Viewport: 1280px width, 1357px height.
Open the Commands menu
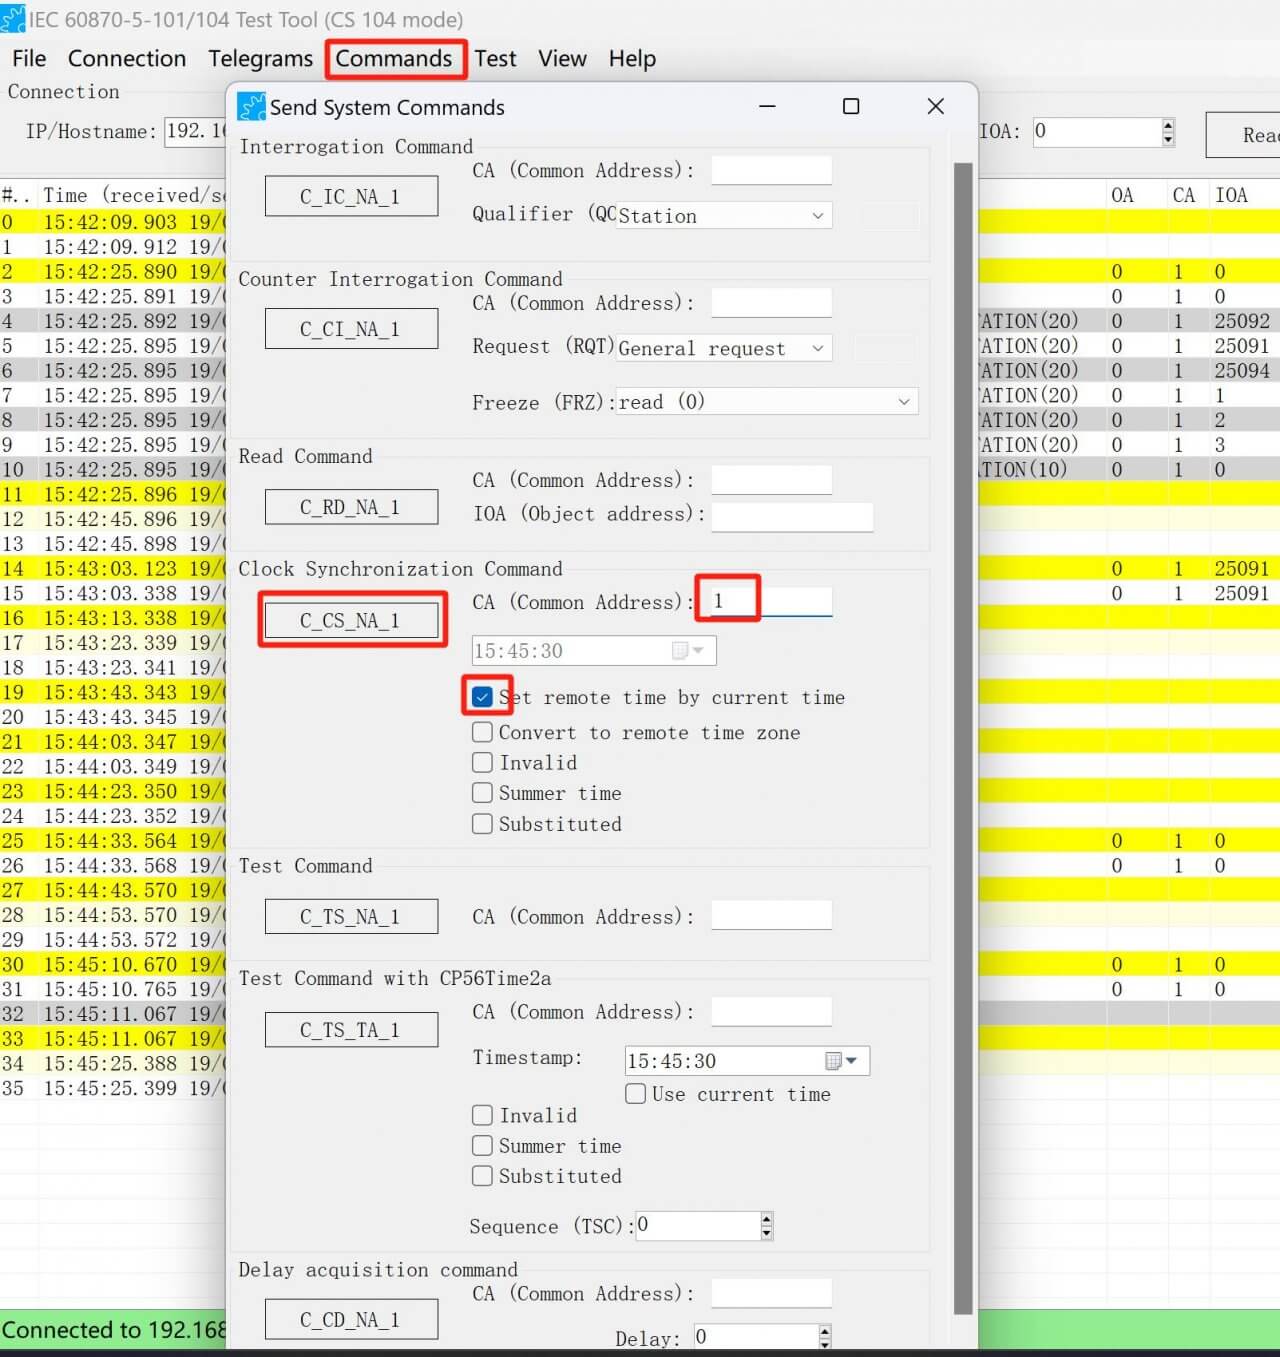tap(395, 59)
